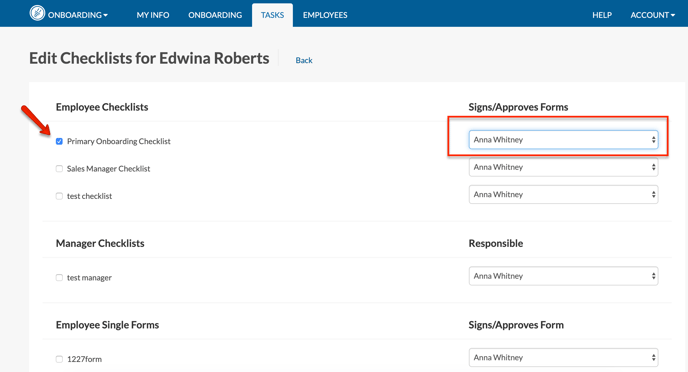Click the Primary Onboarding Checklist label
688x372 pixels.
click(118, 141)
